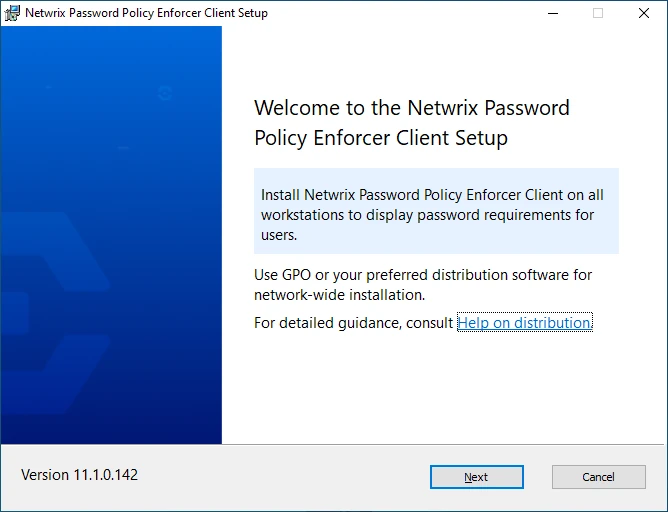Open the Help on distribution link
Viewport: 668px width, 512px height.
click(x=524, y=323)
